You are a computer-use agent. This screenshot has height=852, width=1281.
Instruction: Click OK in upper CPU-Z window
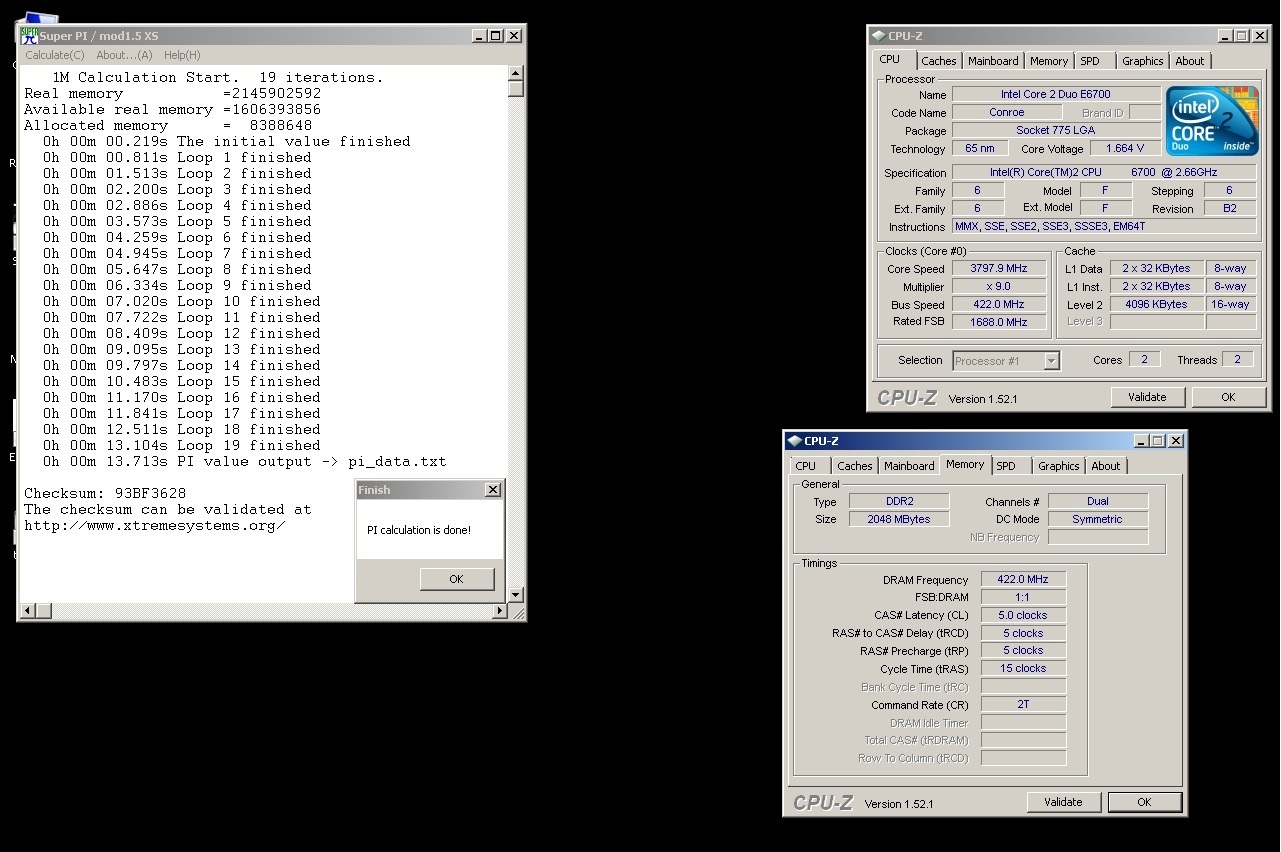(1228, 397)
